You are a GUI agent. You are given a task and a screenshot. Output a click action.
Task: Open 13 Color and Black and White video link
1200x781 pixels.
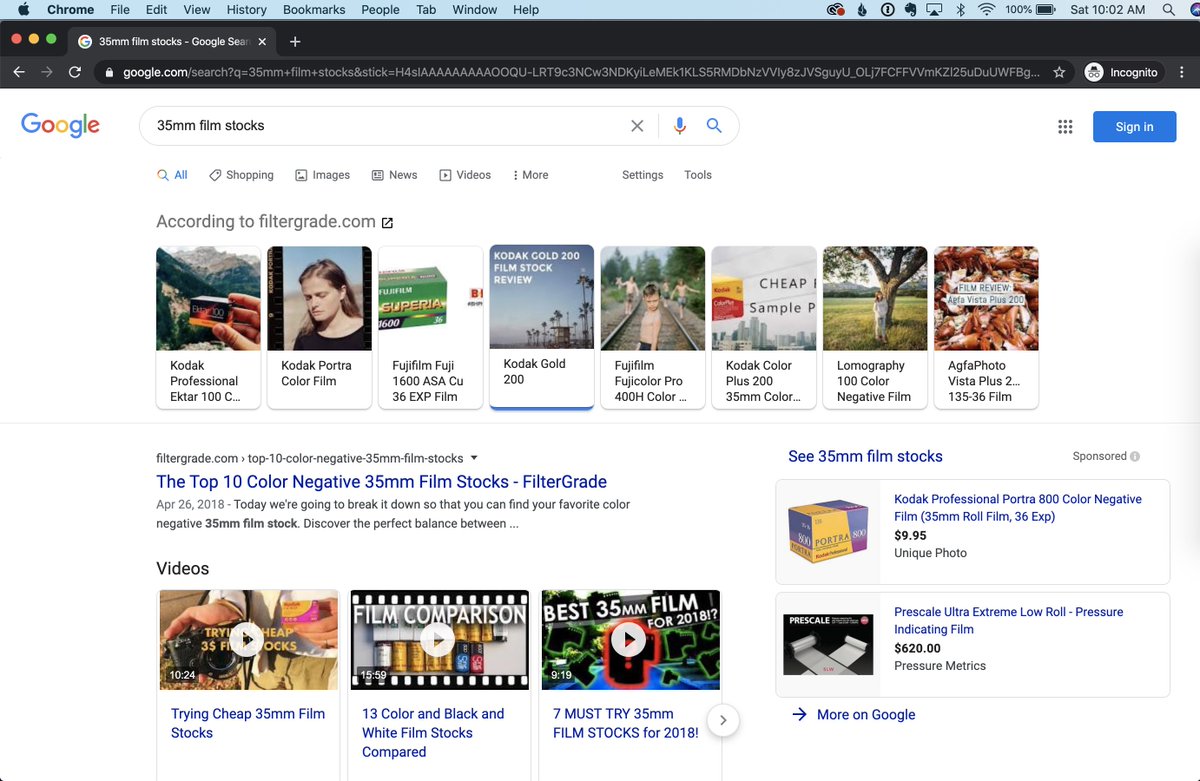pyautogui.click(x=433, y=733)
